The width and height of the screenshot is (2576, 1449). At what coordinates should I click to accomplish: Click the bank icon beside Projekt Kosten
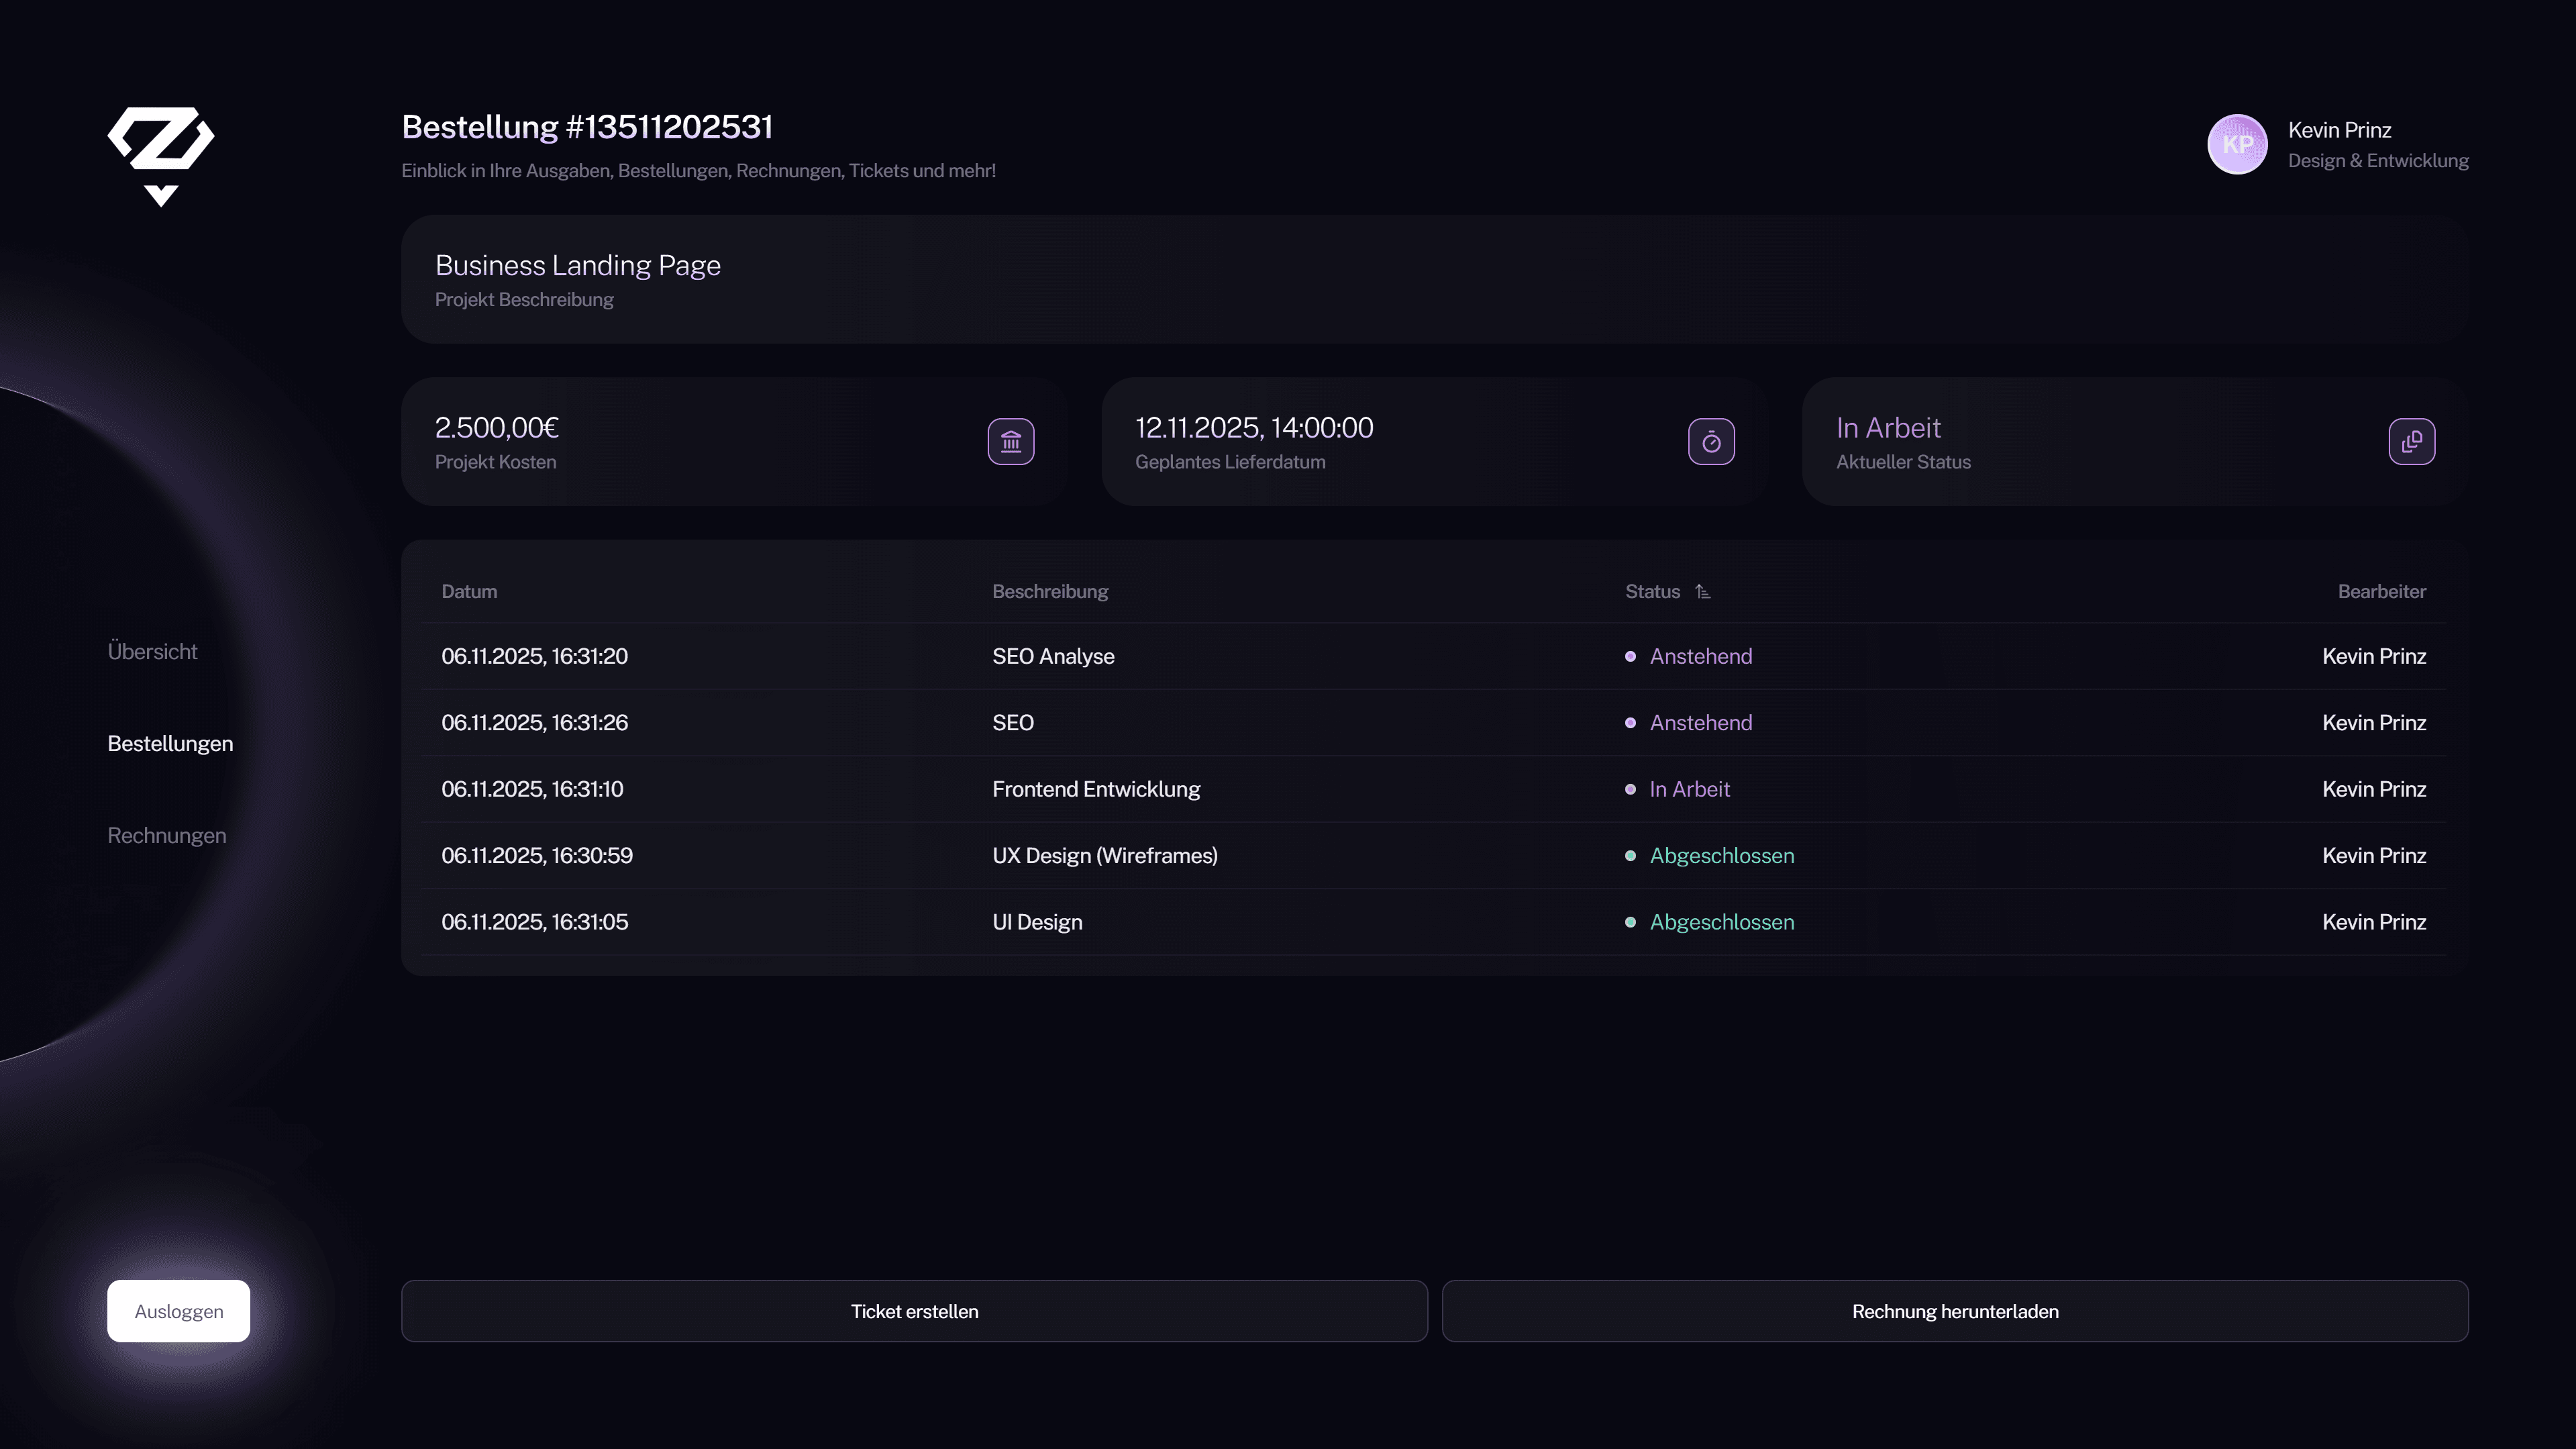(1010, 441)
